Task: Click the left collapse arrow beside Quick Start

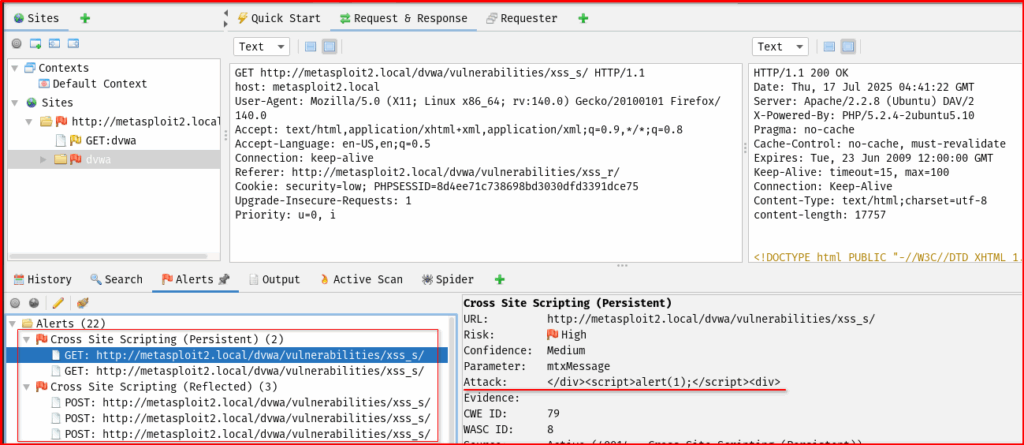Action: 225,13
